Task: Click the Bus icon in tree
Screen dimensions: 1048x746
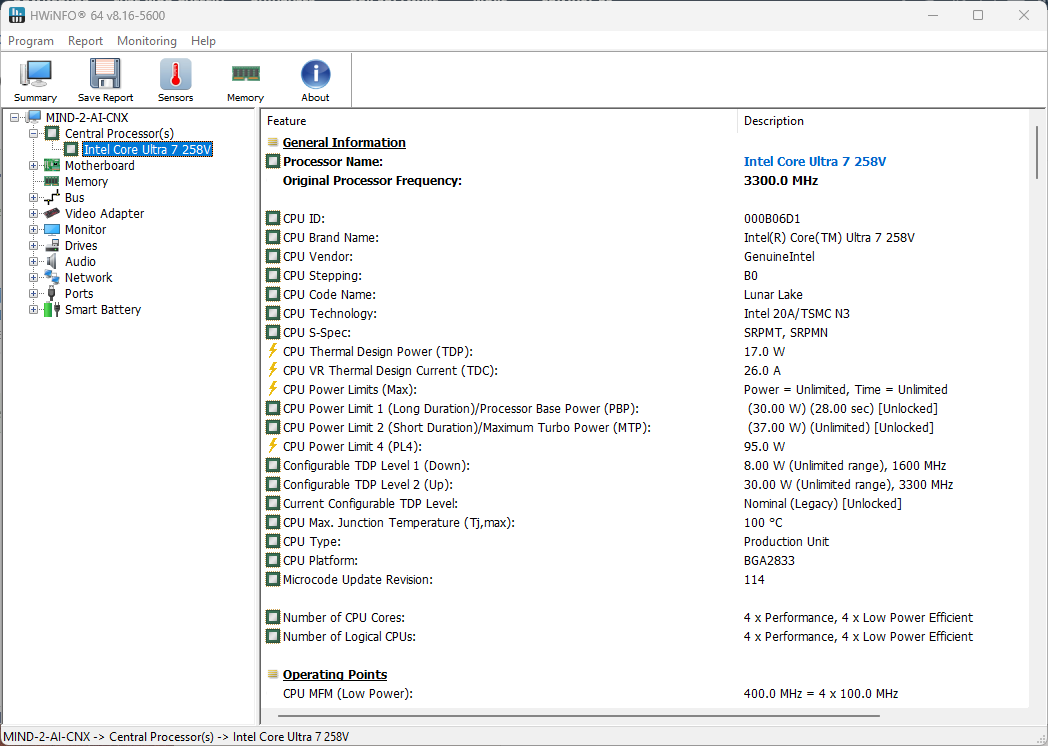Action: pos(51,197)
